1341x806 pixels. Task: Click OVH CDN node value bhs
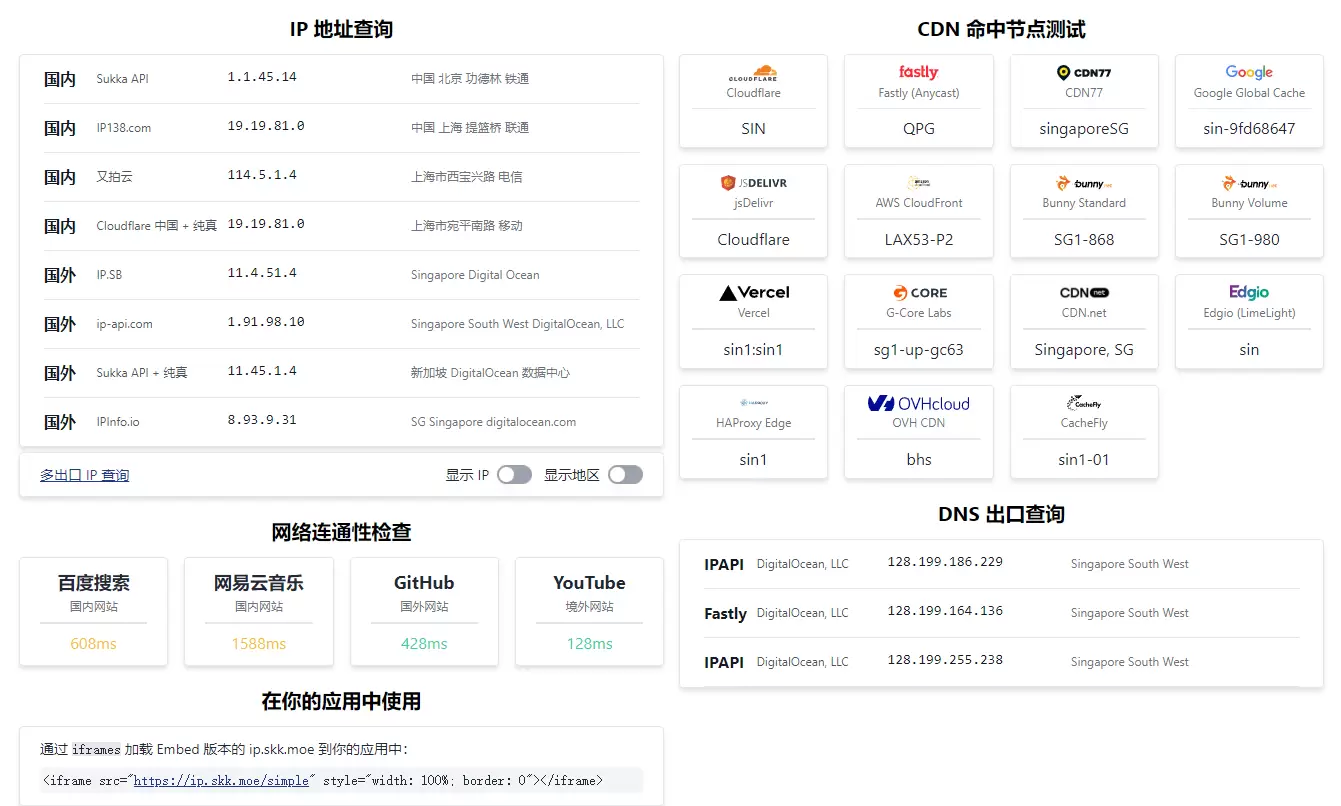tap(918, 459)
